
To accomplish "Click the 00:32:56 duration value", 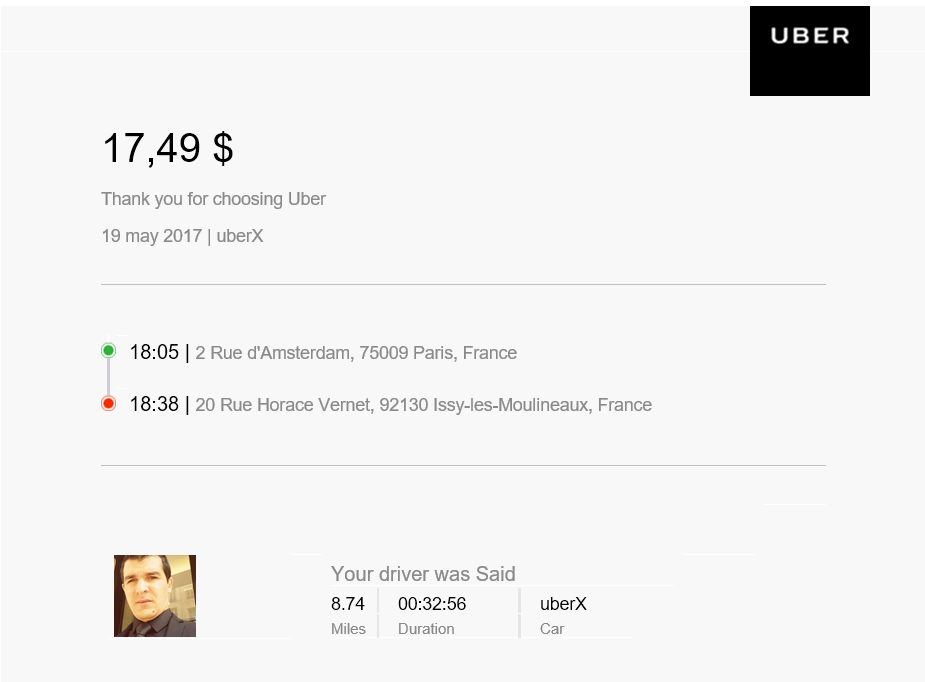I will [x=432, y=604].
